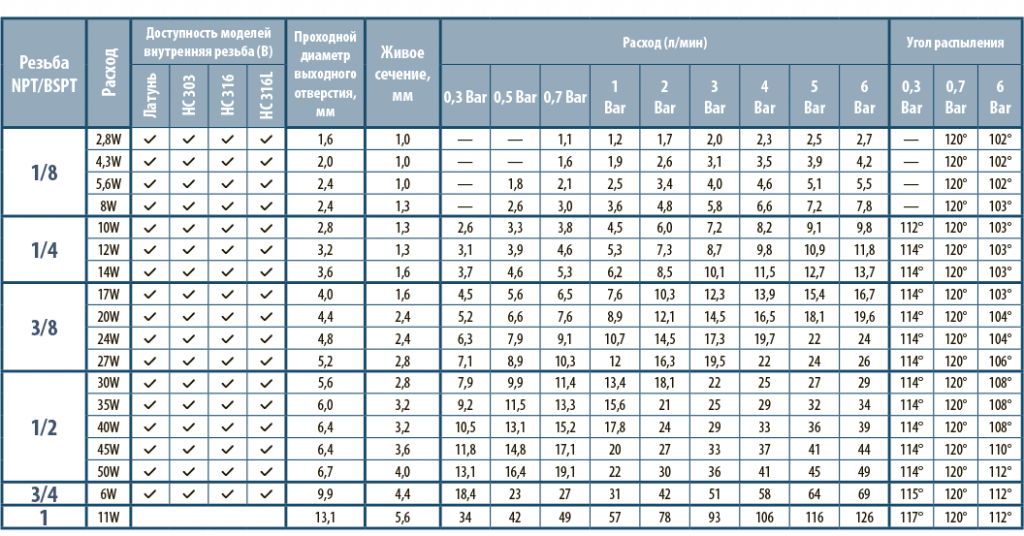Click the HC 316L checkmark in the 50W row
Viewport: 1024px width, 536px height.
[266, 472]
